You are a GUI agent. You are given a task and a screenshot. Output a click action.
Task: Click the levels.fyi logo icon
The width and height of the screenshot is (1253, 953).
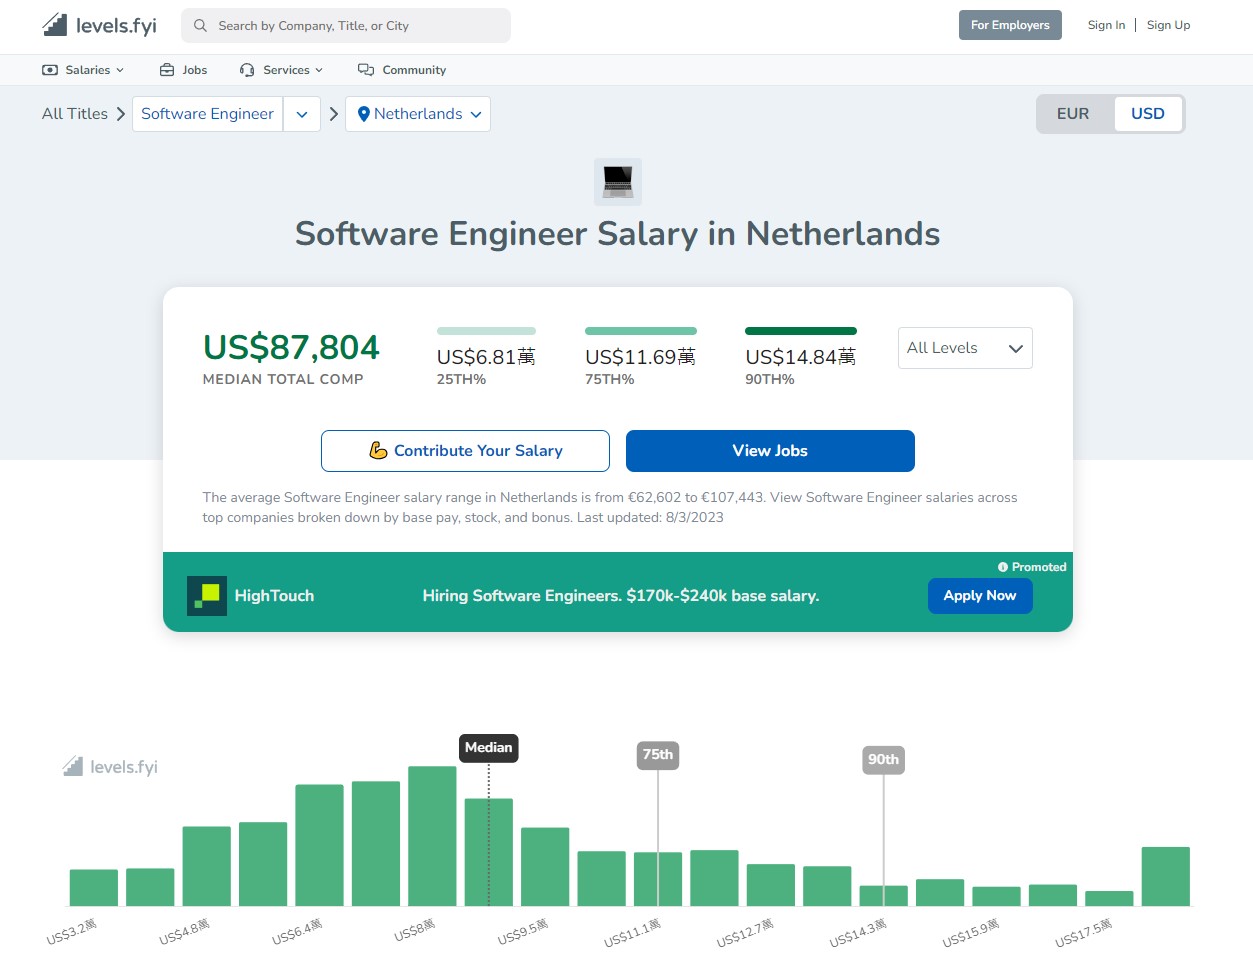[55, 25]
